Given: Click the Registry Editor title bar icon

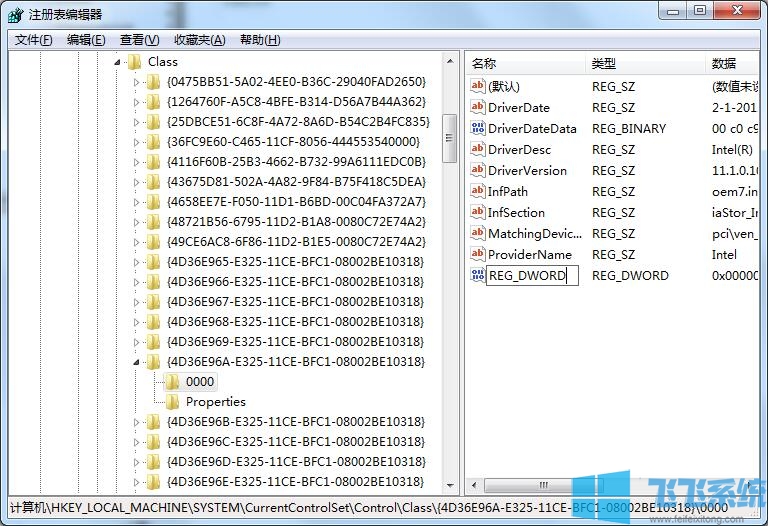Looking at the screenshot, I should tap(13, 14).
